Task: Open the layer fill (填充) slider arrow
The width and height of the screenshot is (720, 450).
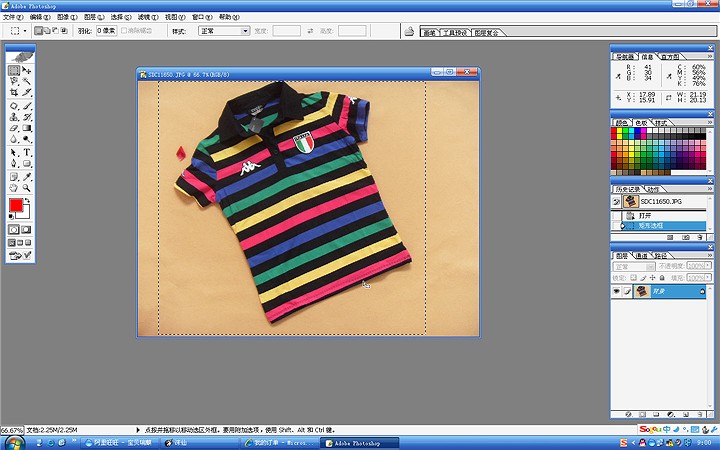Action: click(709, 278)
